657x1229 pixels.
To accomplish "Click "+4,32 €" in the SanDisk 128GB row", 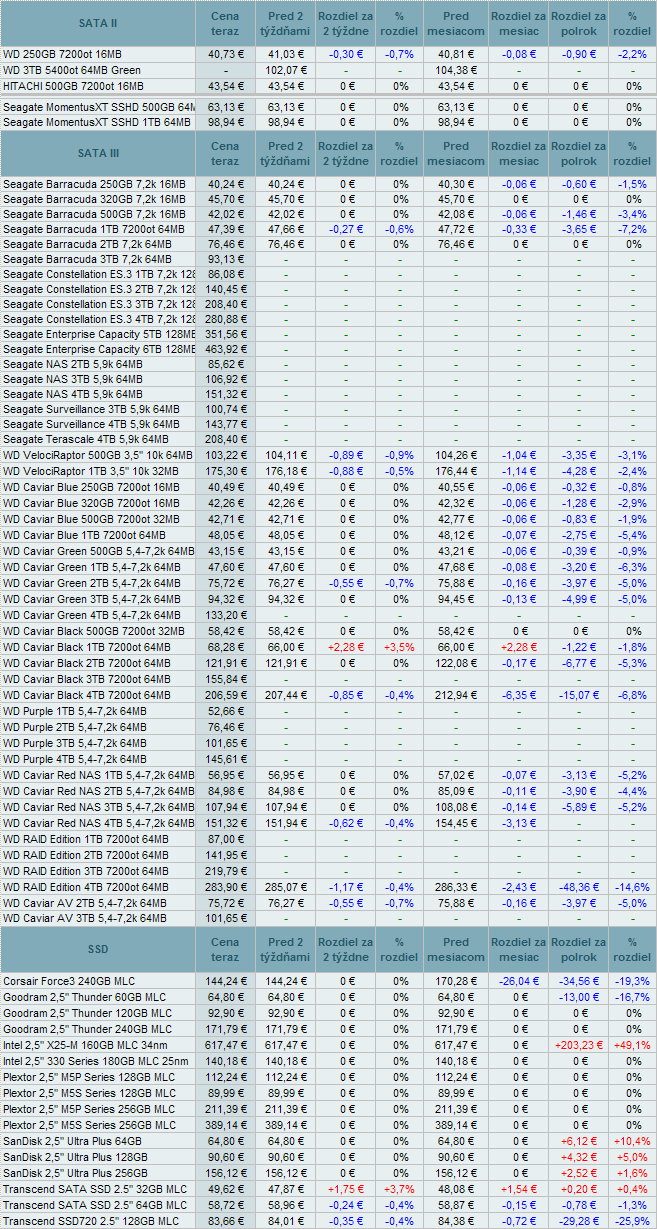I will click(579, 1157).
